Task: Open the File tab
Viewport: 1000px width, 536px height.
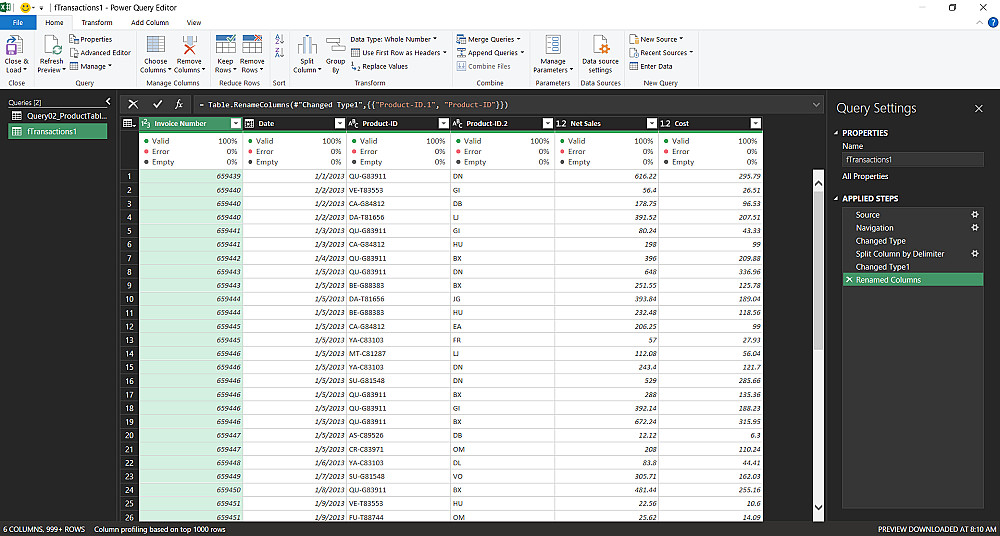Action: (18, 22)
